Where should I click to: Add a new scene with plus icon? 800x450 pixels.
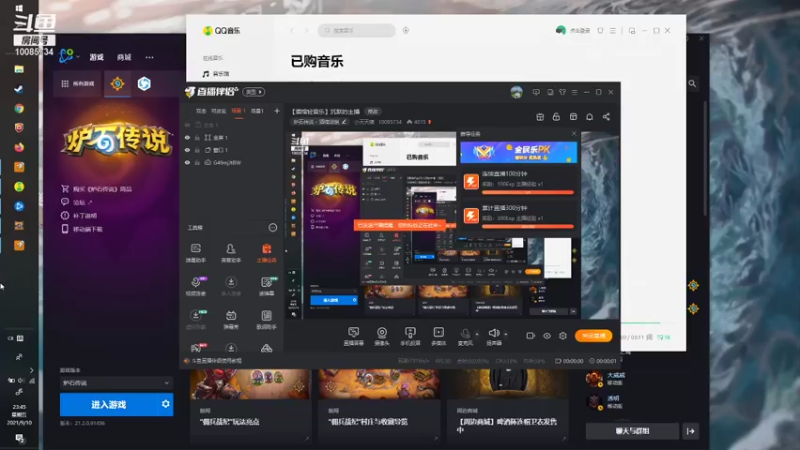pyautogui.click(x=277, y=111)
